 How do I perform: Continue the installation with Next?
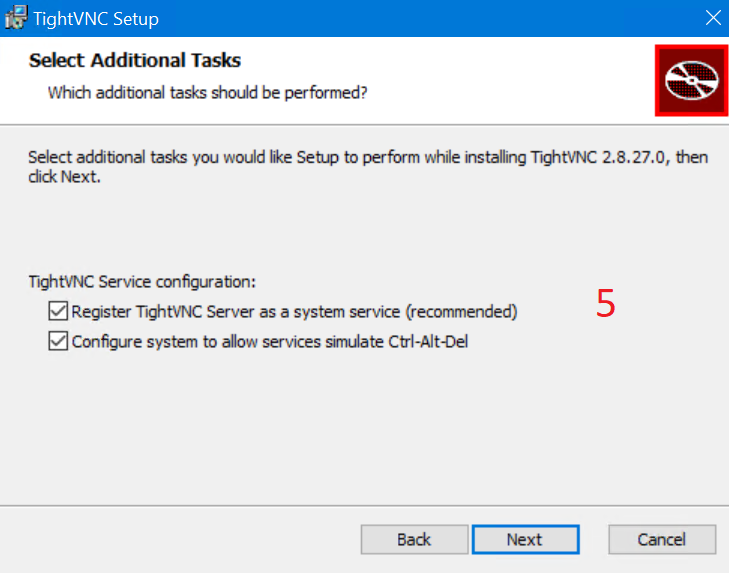tap(525, 540)
